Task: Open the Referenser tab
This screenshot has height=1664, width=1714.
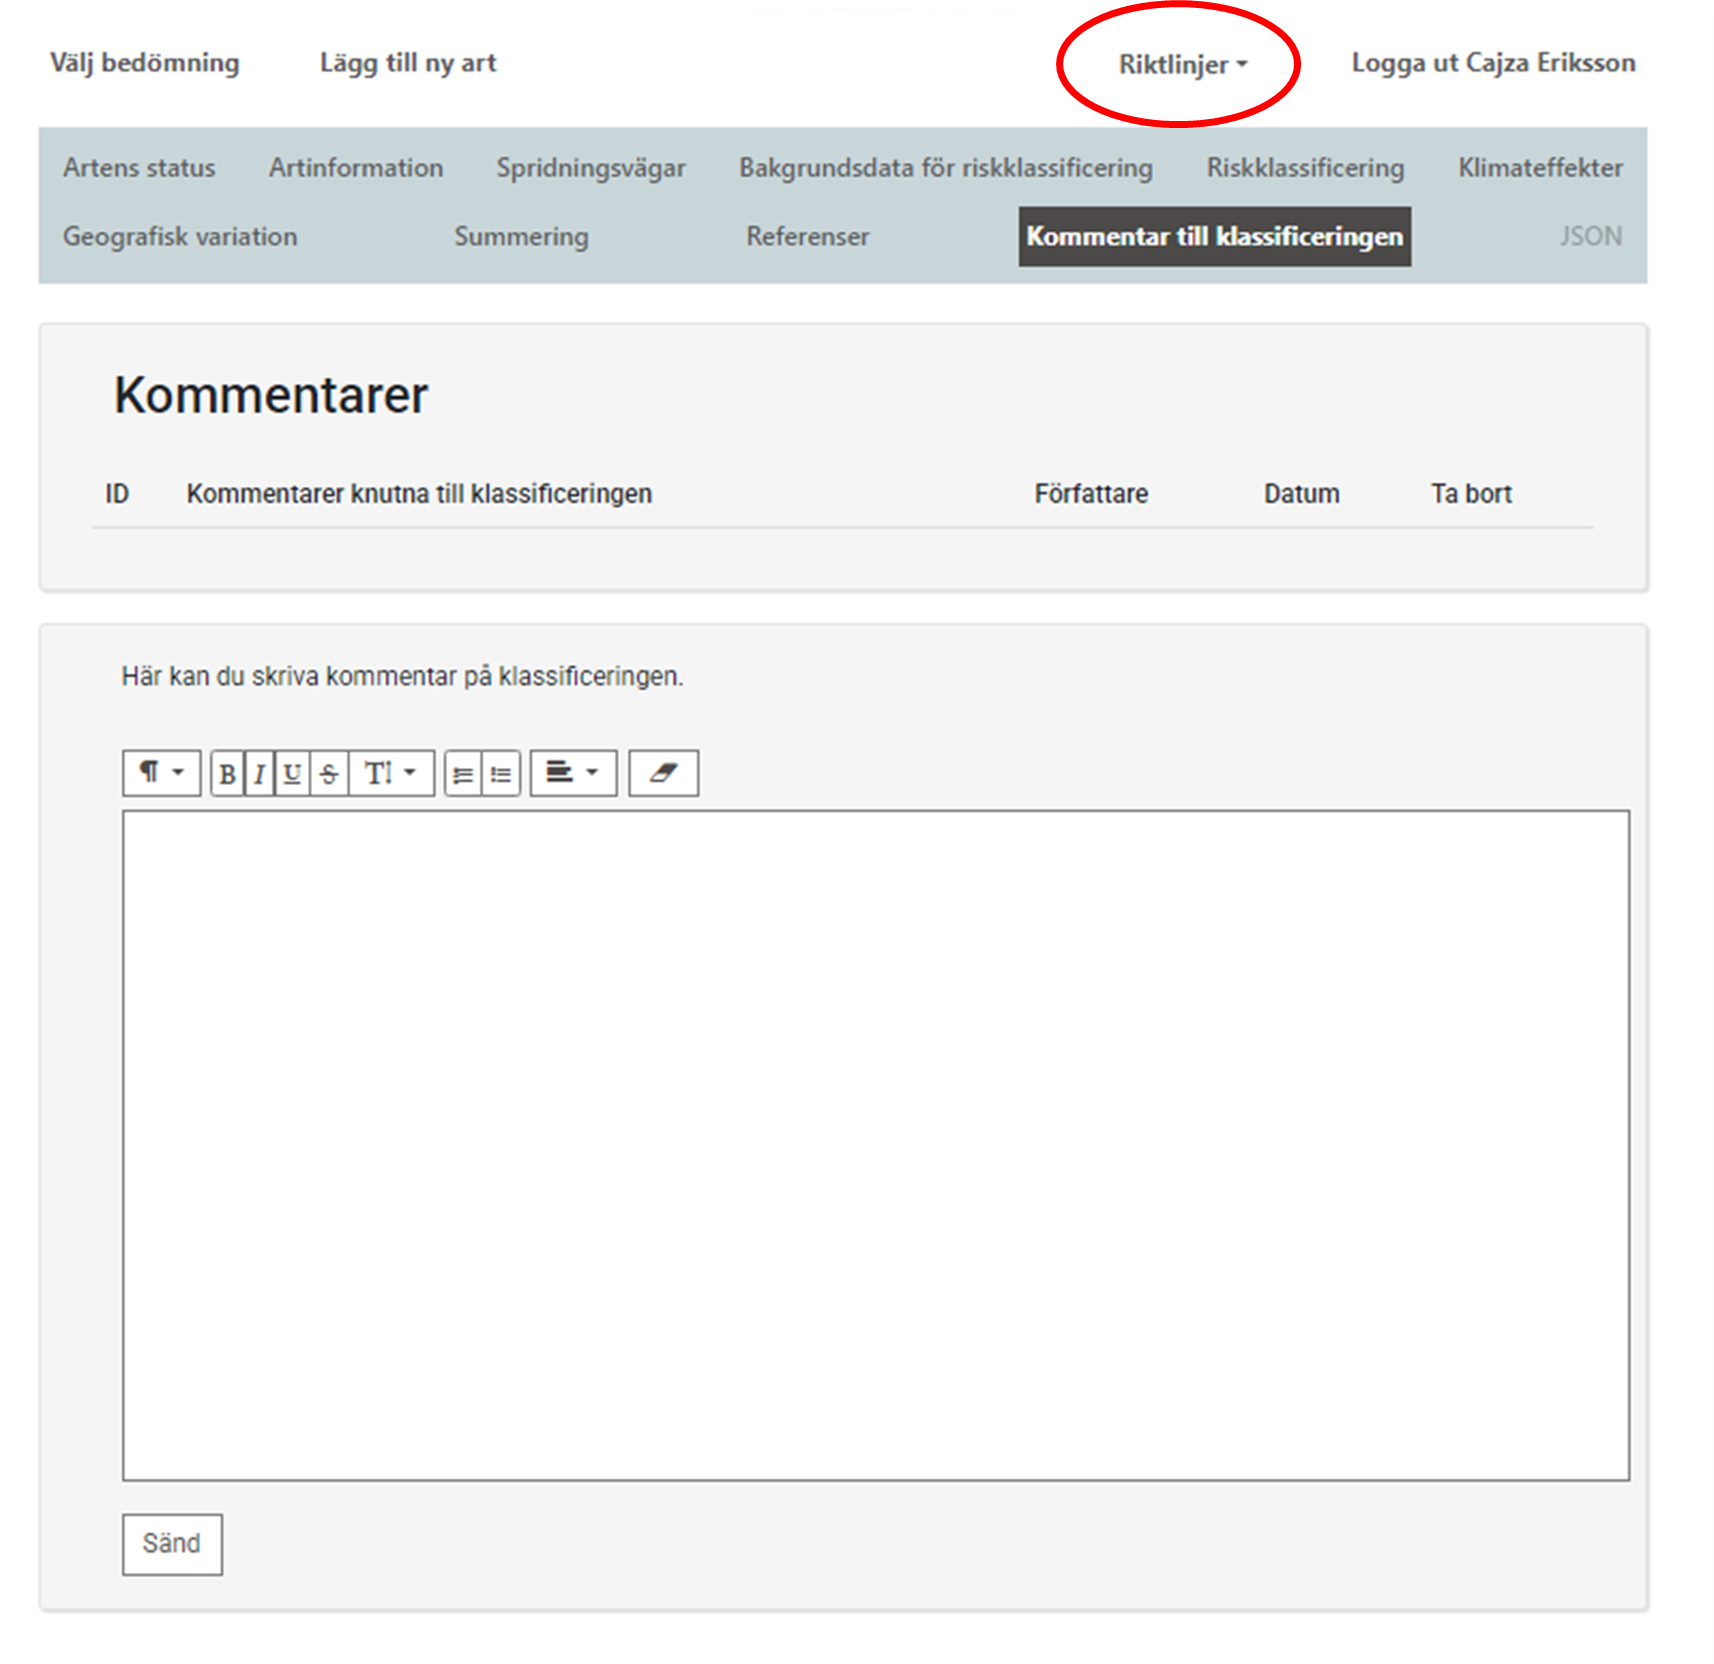Action: pos(808,236)
